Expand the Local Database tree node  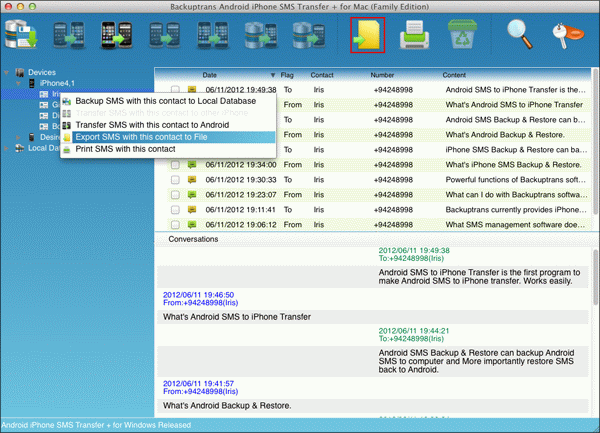pyautogui.click(x=6, y=148)
